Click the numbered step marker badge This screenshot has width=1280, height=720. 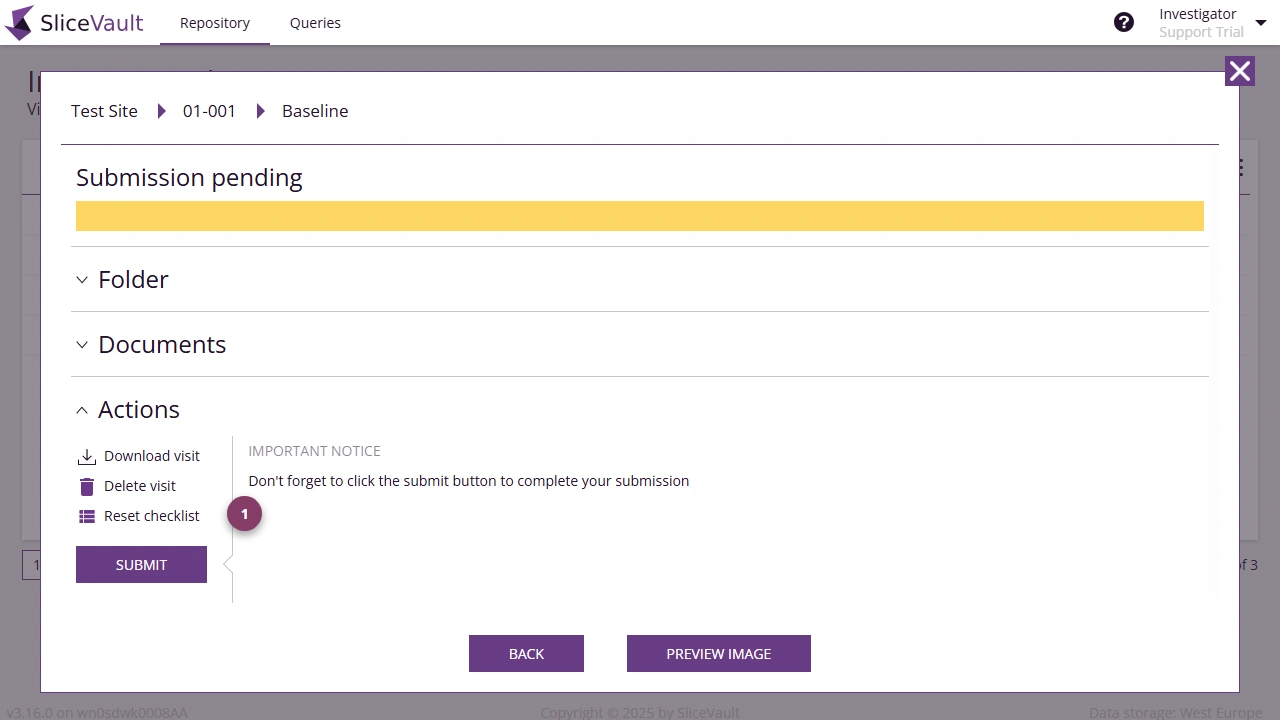pyautogui.click(x=244, y=513)
